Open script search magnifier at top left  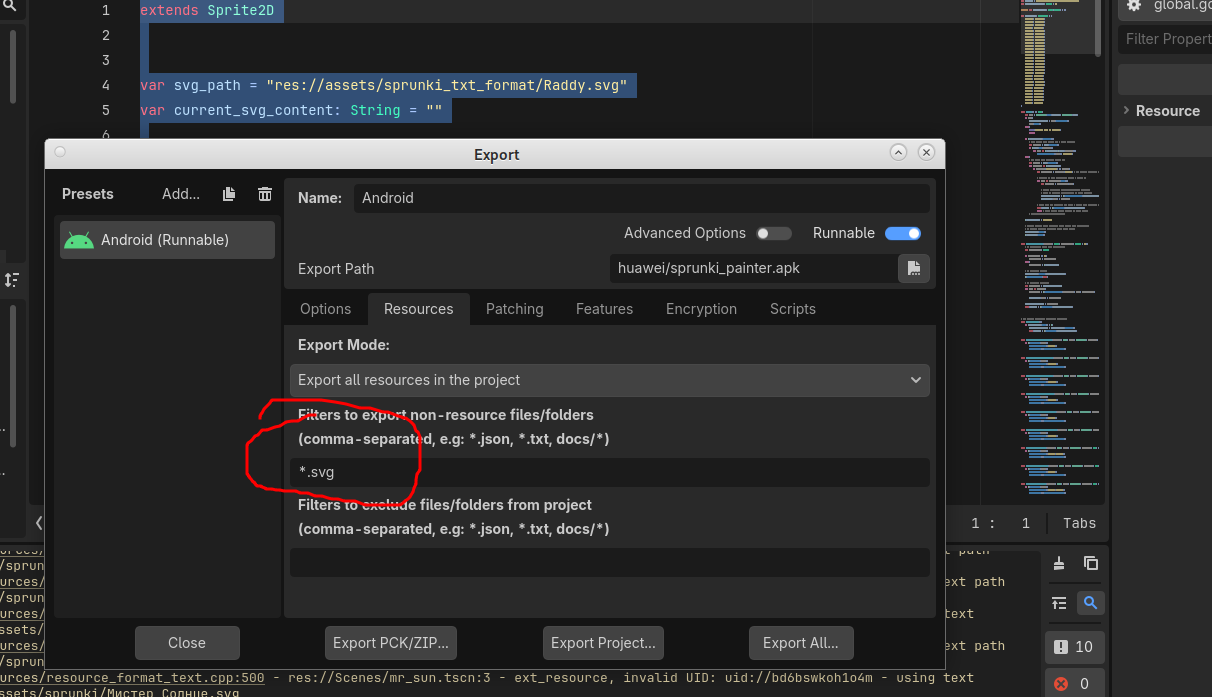coord(9,6)
